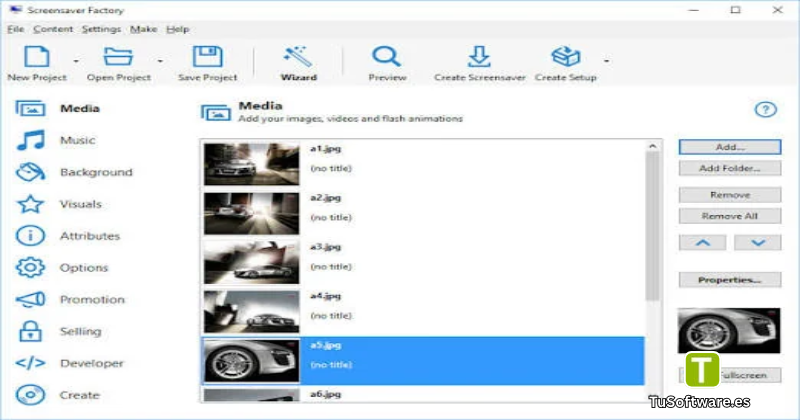
Task: Click the media list vertical scrollbar thumb
Action: tap(653, 226)
